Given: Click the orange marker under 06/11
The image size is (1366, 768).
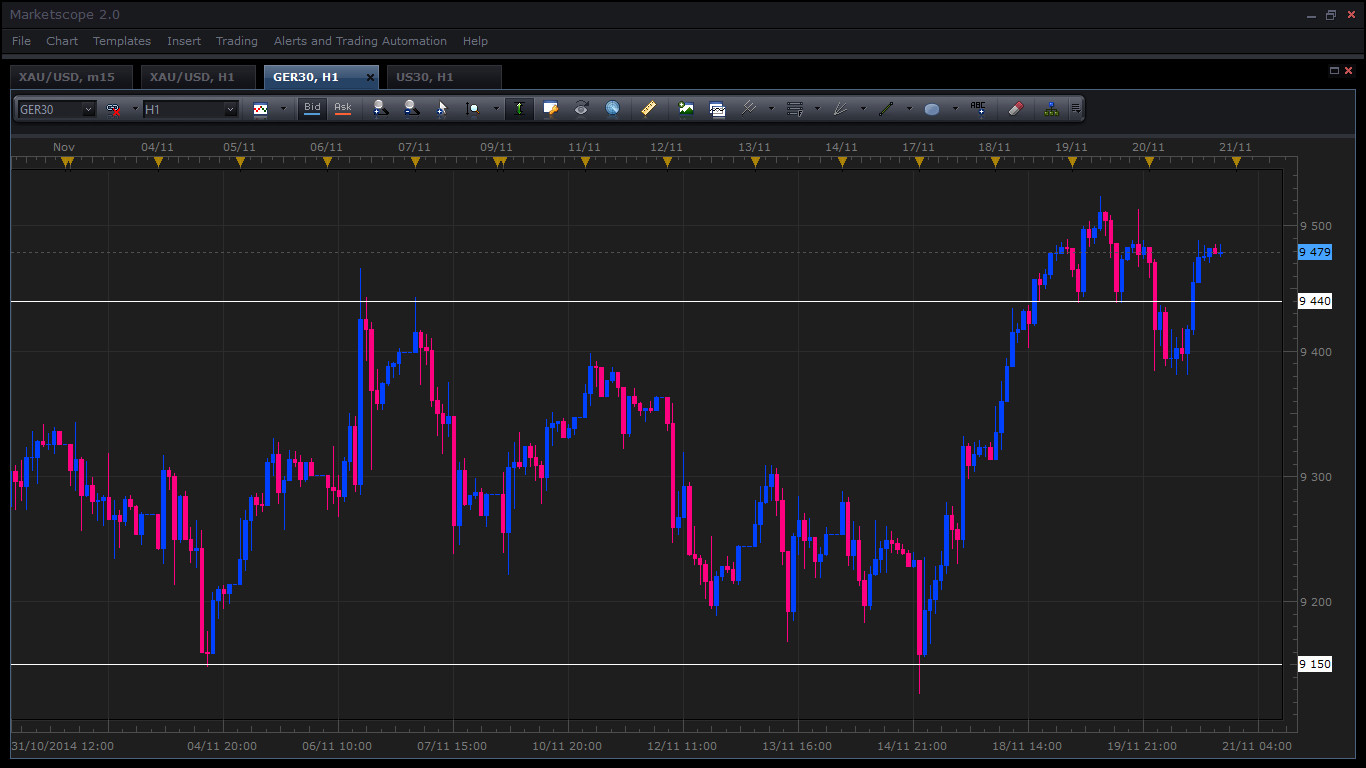Looking at the screenshot, I should [x=327, y=162].
